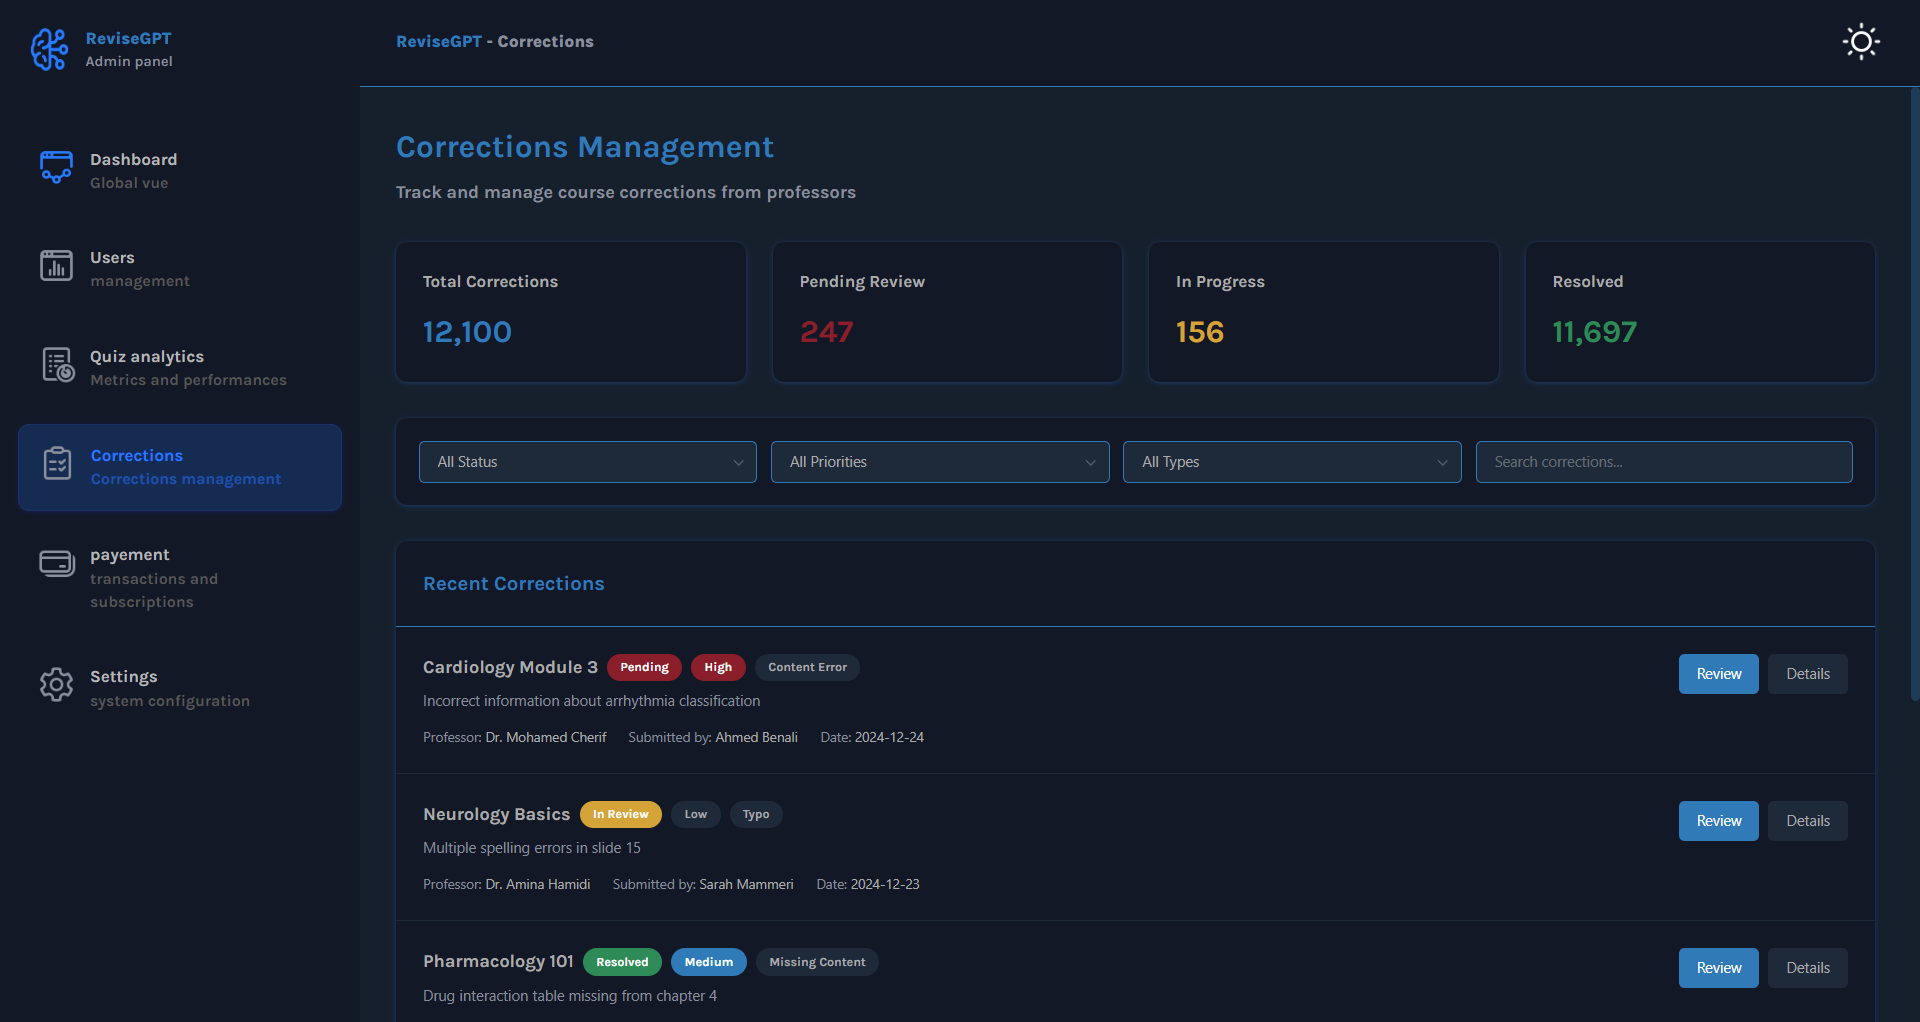Click professor Dr. Mohamed Cherif

[x=546, y=737]
